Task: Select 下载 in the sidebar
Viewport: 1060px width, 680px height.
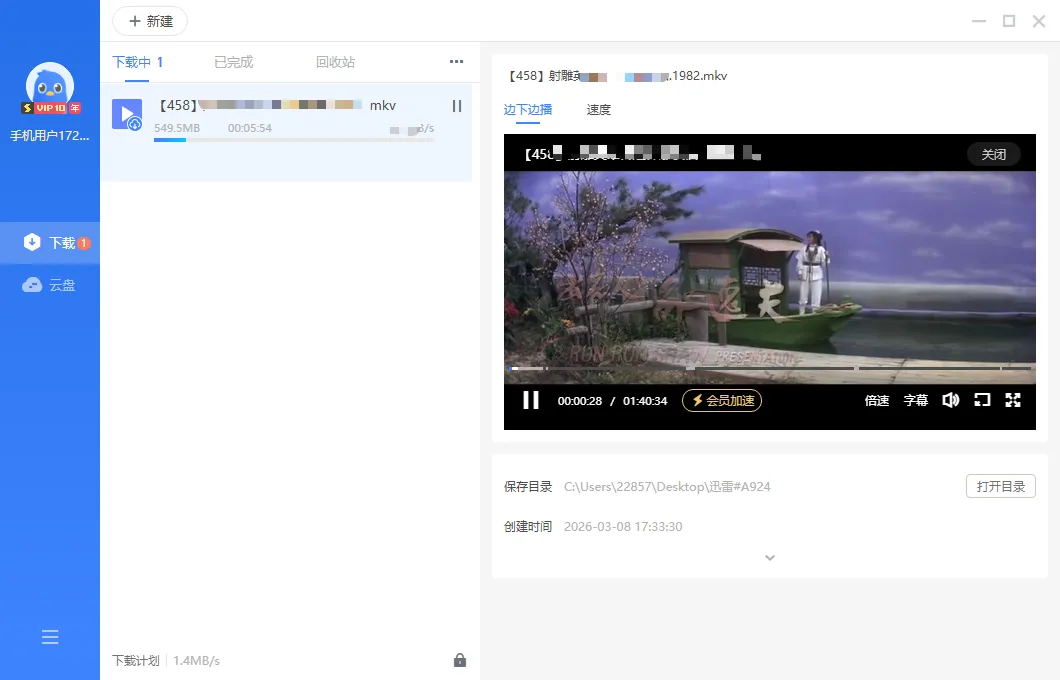Action: [x=50, y=243]
